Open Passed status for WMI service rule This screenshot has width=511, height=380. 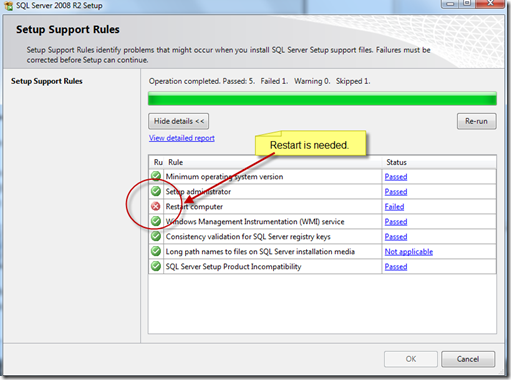[396, 222]
